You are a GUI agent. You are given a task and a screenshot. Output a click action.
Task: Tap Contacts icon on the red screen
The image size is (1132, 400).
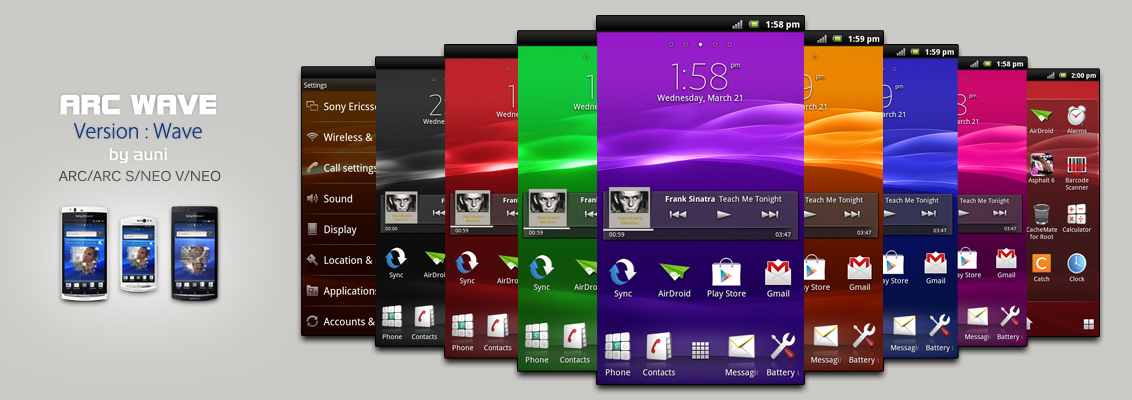point(497,332)
